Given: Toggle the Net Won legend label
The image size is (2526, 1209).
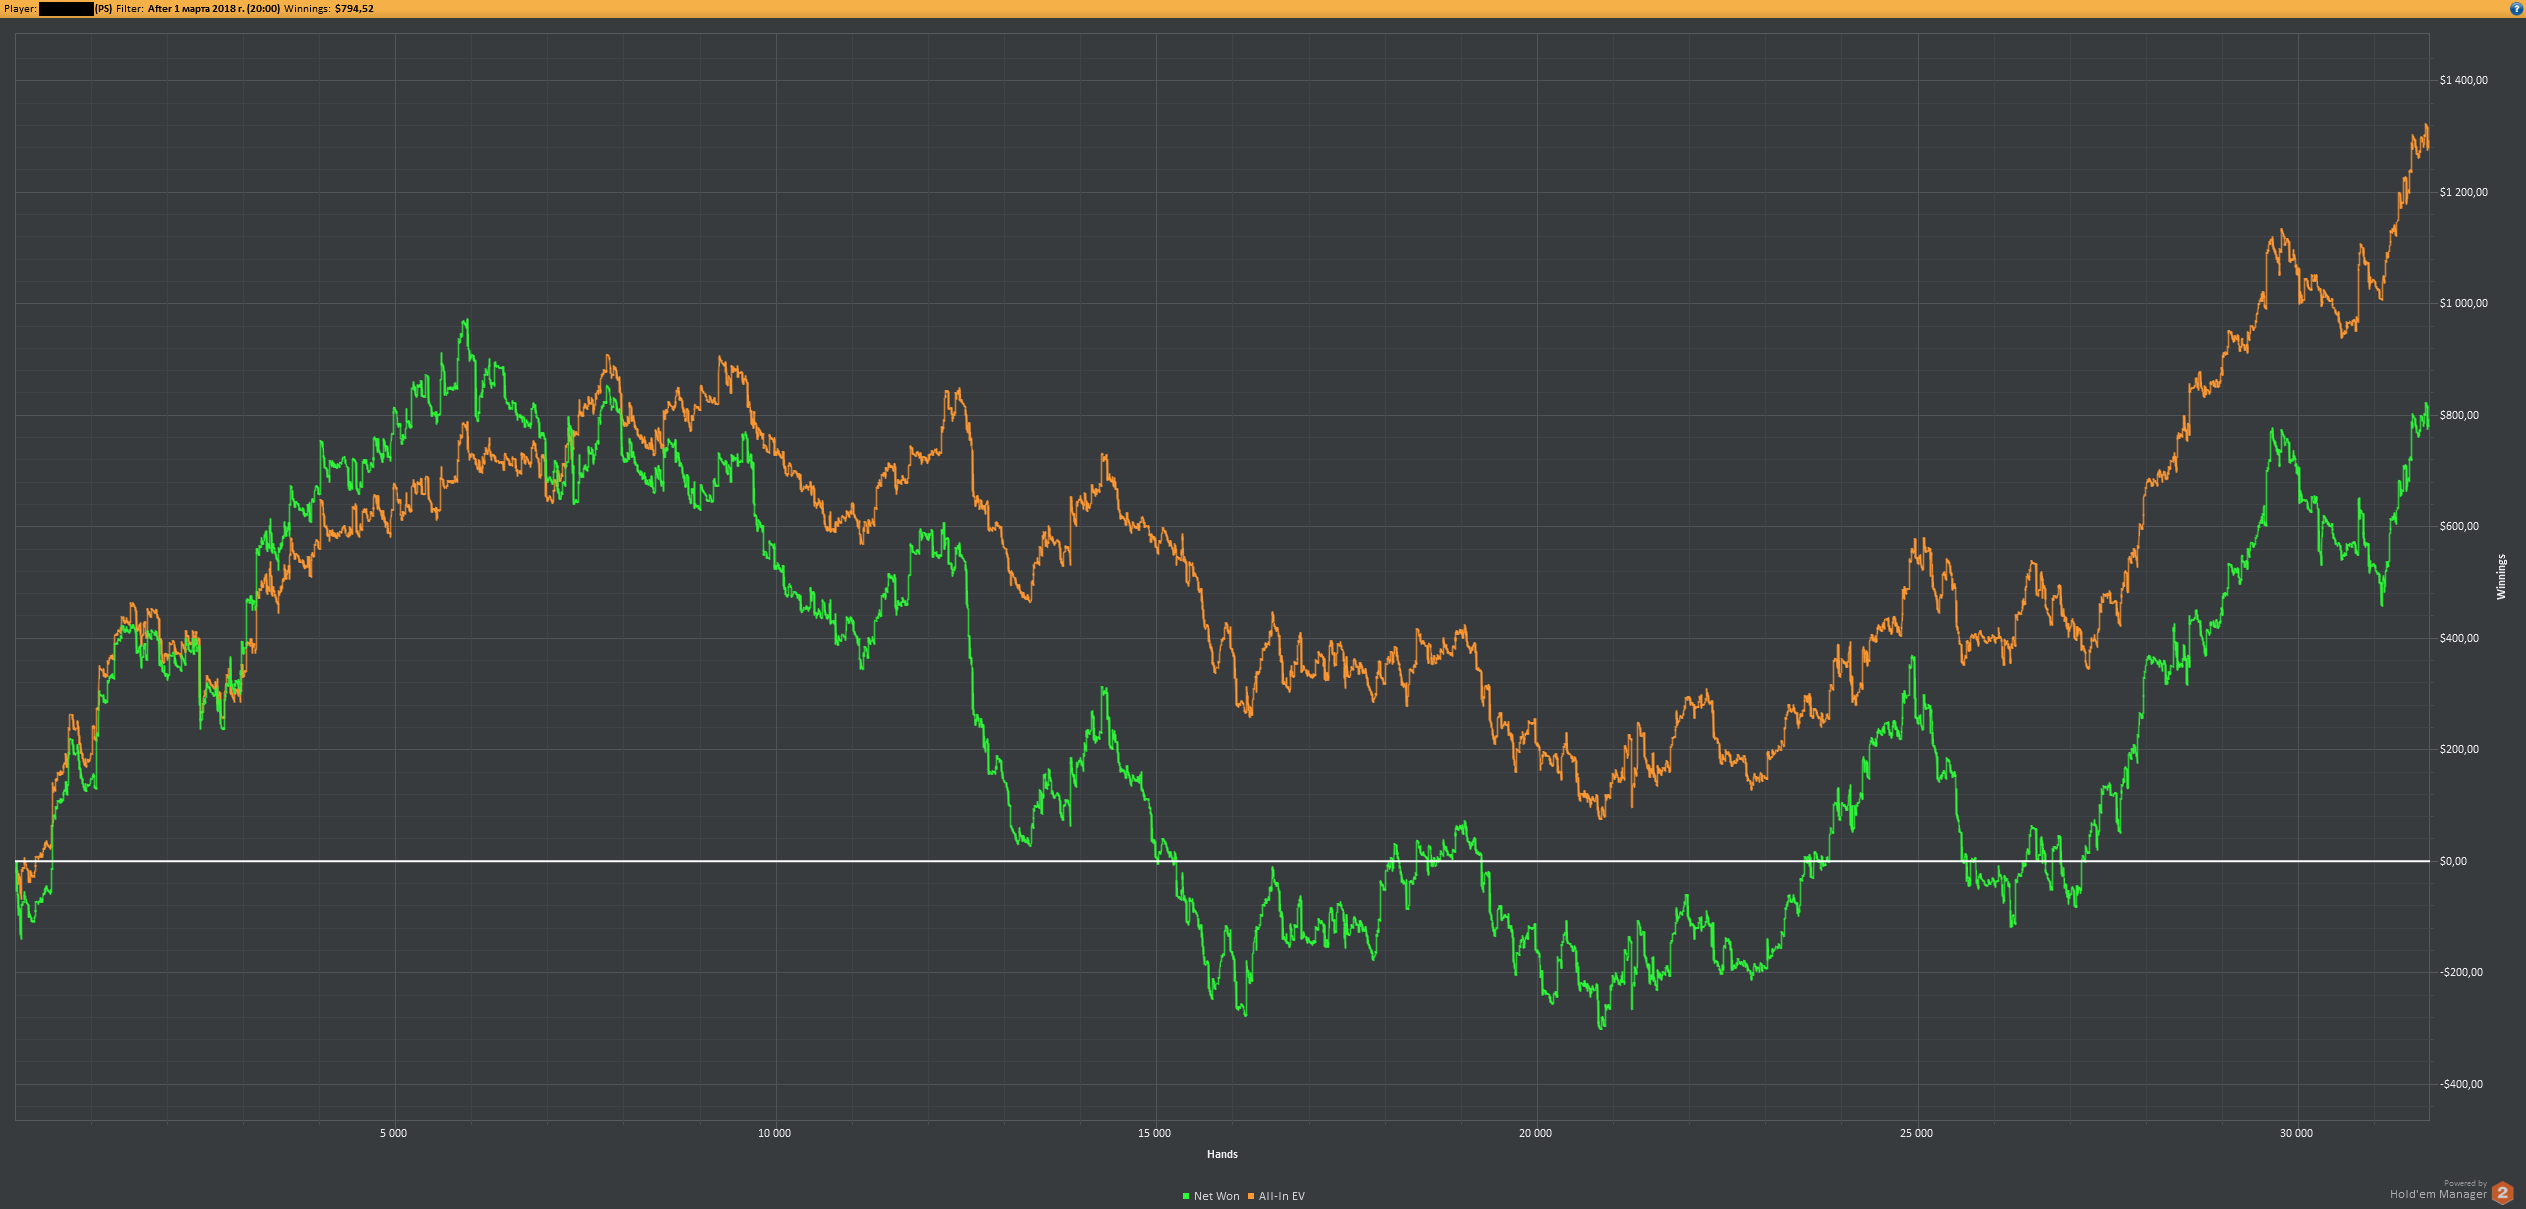Looking at the screenshot, I should pos(1216,1196).
